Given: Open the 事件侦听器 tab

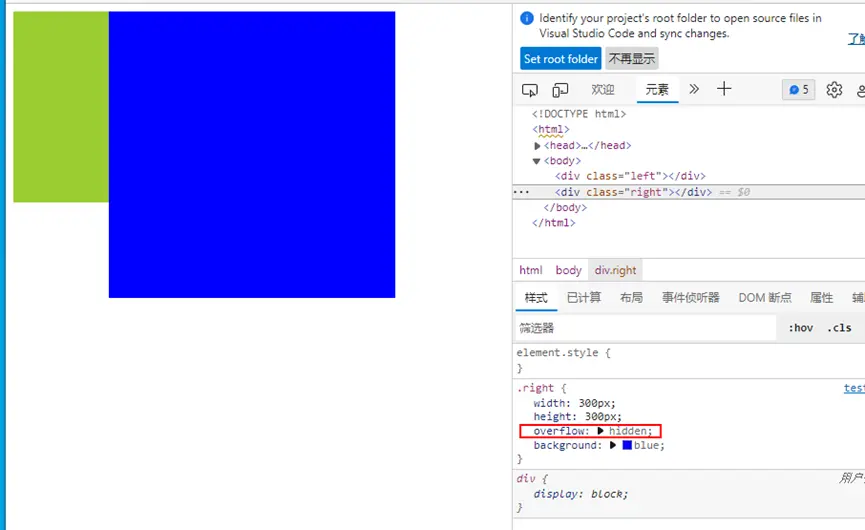Looking at the screenshot, I should point(691,298).
